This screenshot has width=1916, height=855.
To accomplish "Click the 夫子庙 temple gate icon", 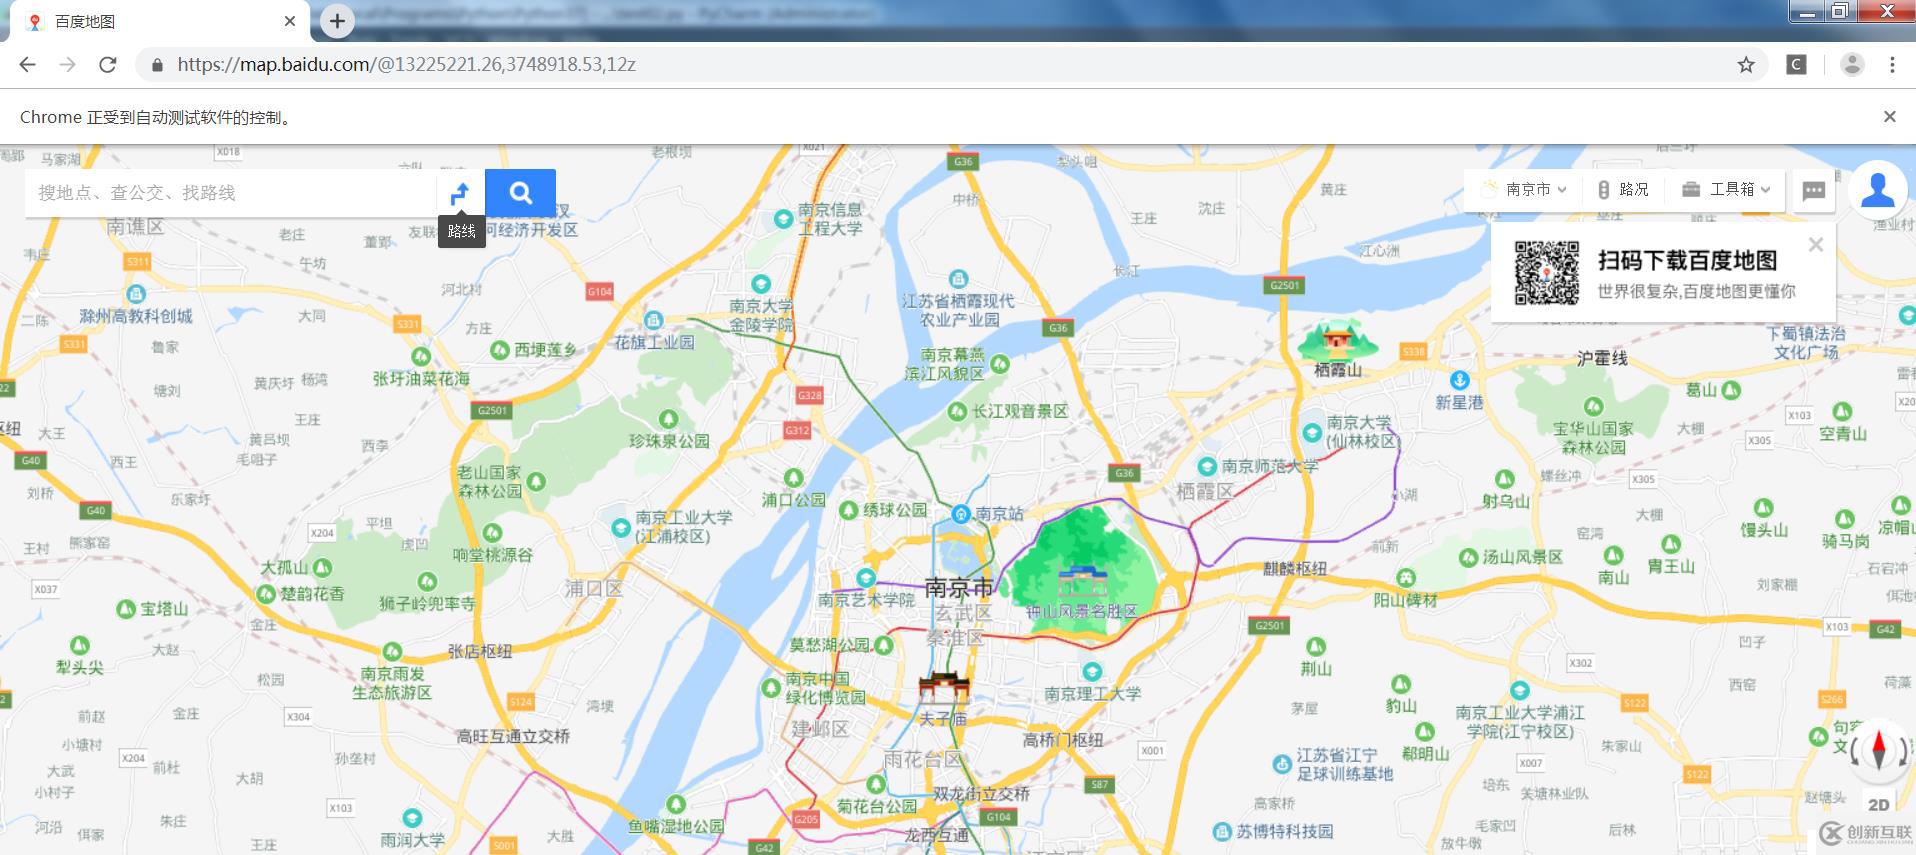I will [x=944, y=689].
